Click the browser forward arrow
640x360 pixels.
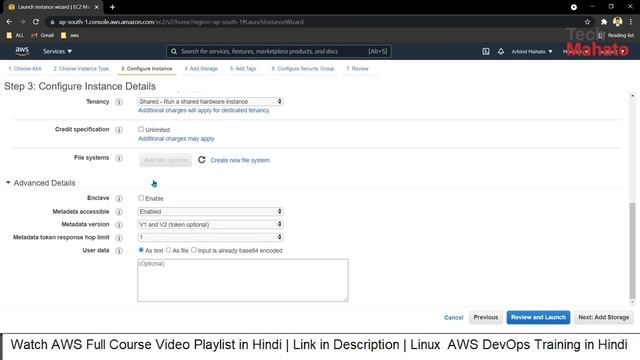tap(22, 22)
